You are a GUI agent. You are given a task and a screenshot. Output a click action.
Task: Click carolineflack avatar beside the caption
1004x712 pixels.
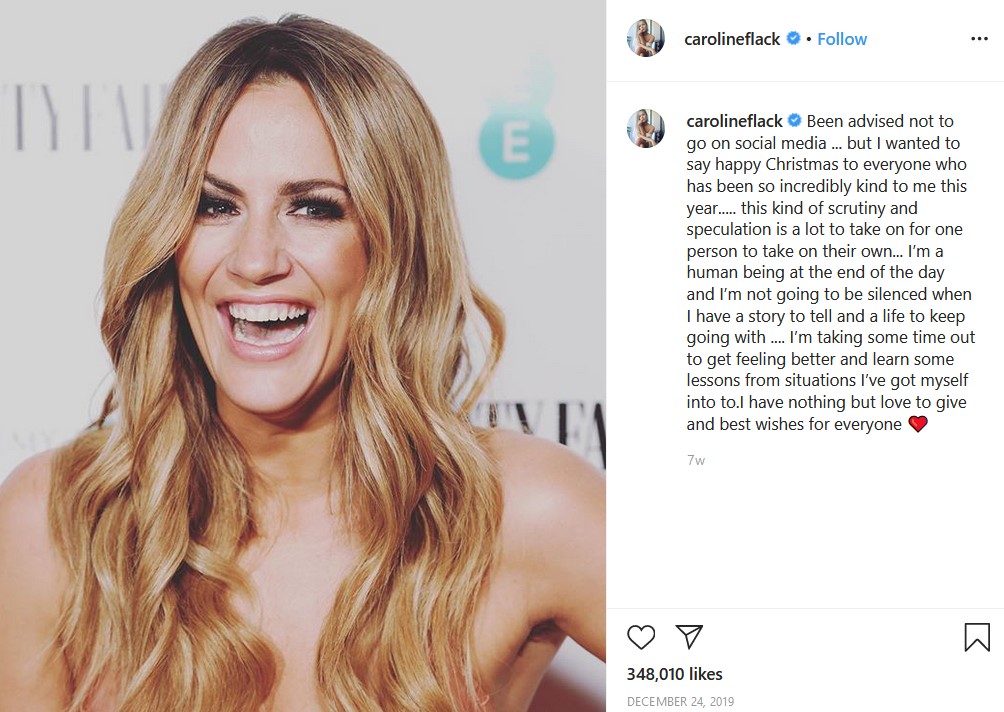(x=645, y=128)
